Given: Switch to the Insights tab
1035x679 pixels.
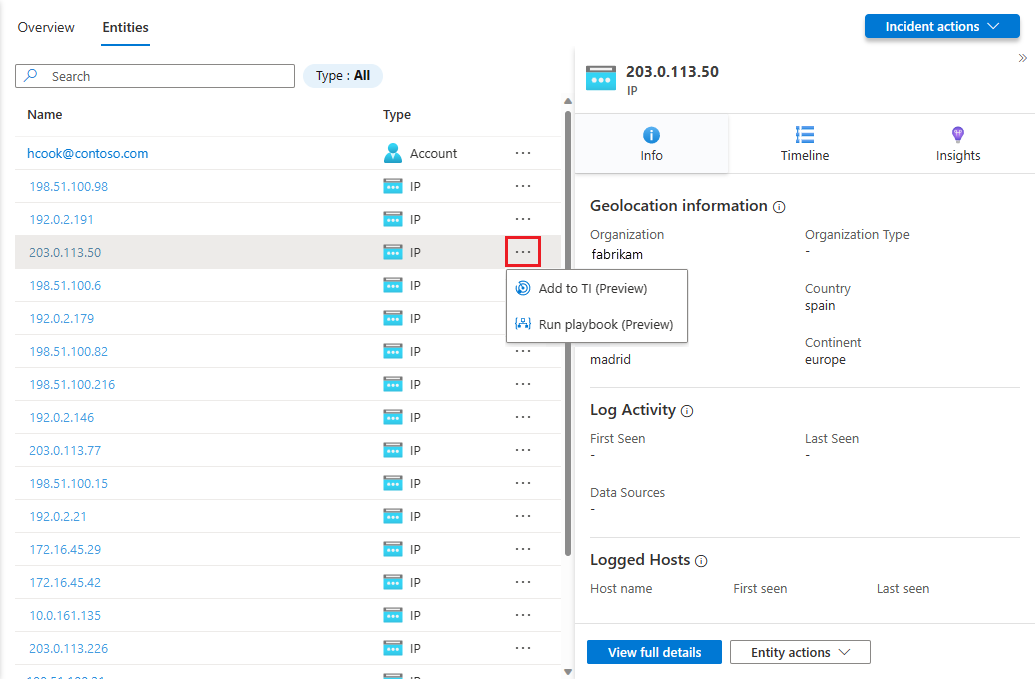Looking at the screenshot, I should pos(957,144).
